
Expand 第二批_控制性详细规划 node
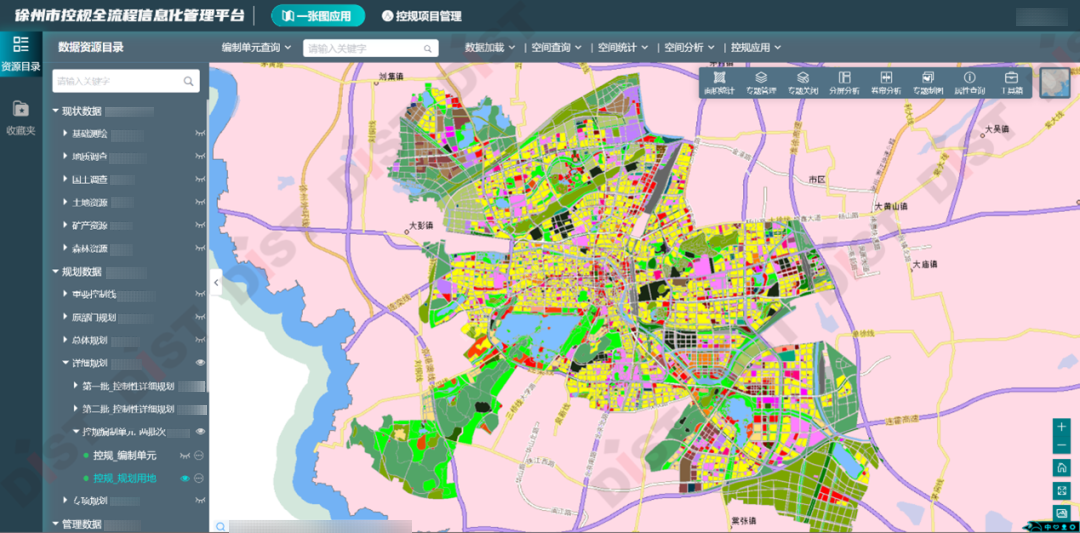coord(76,408)
